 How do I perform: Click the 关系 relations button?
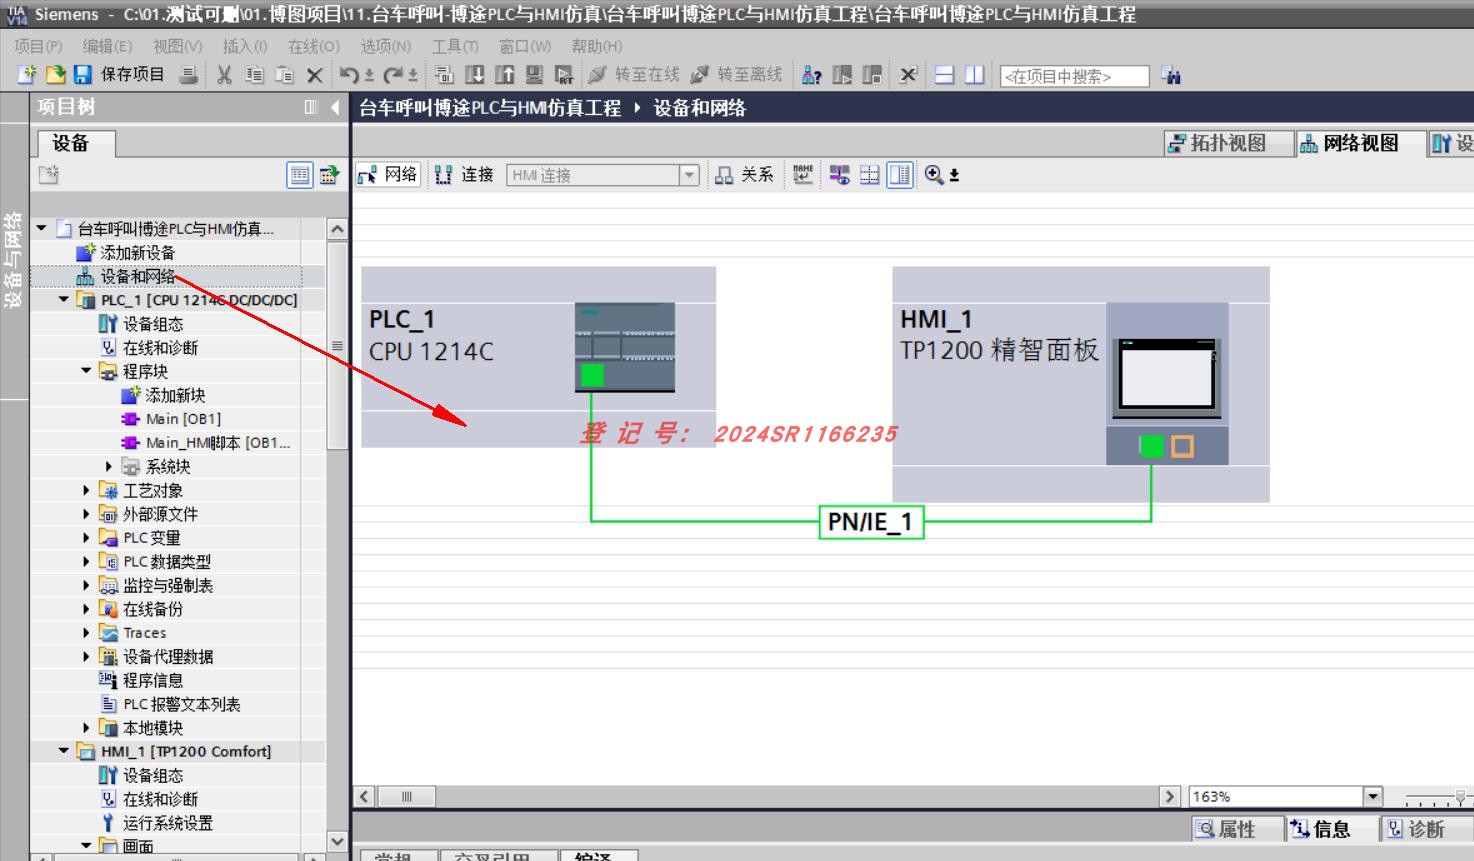click(x=745, y=174)
